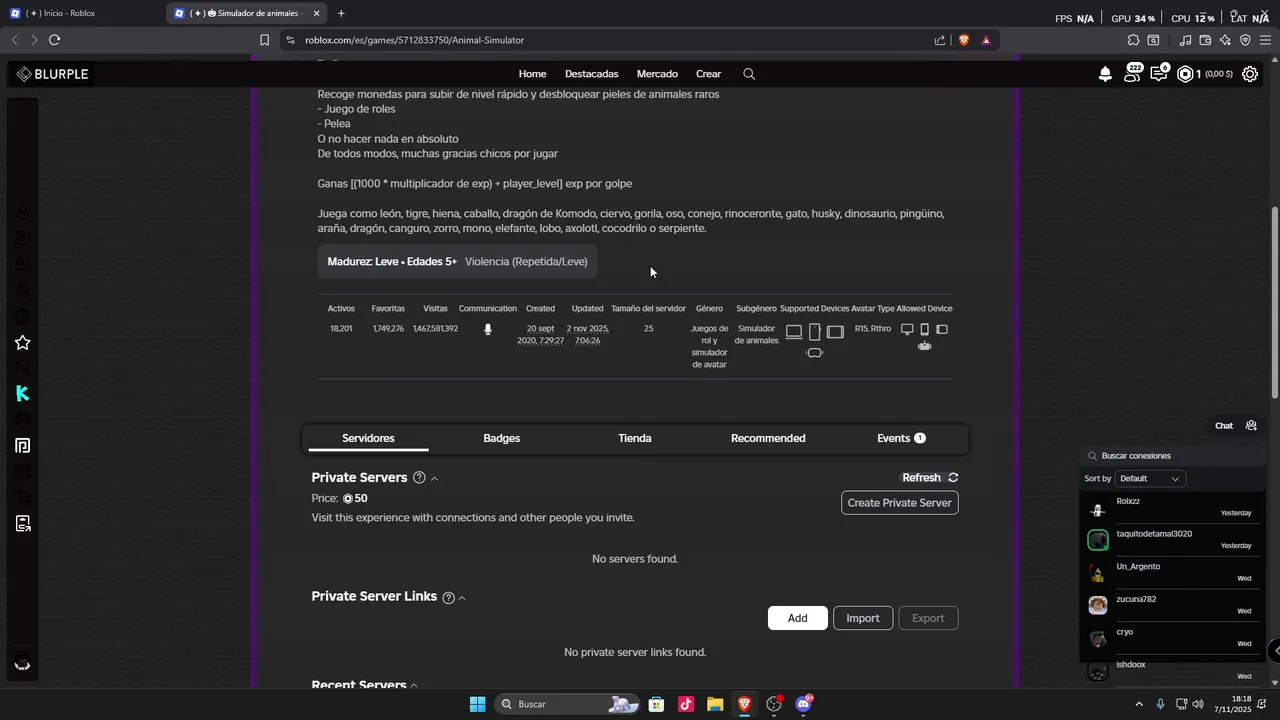
Task: Switch to the Servidores tab
Action: [x=368, y=438]
